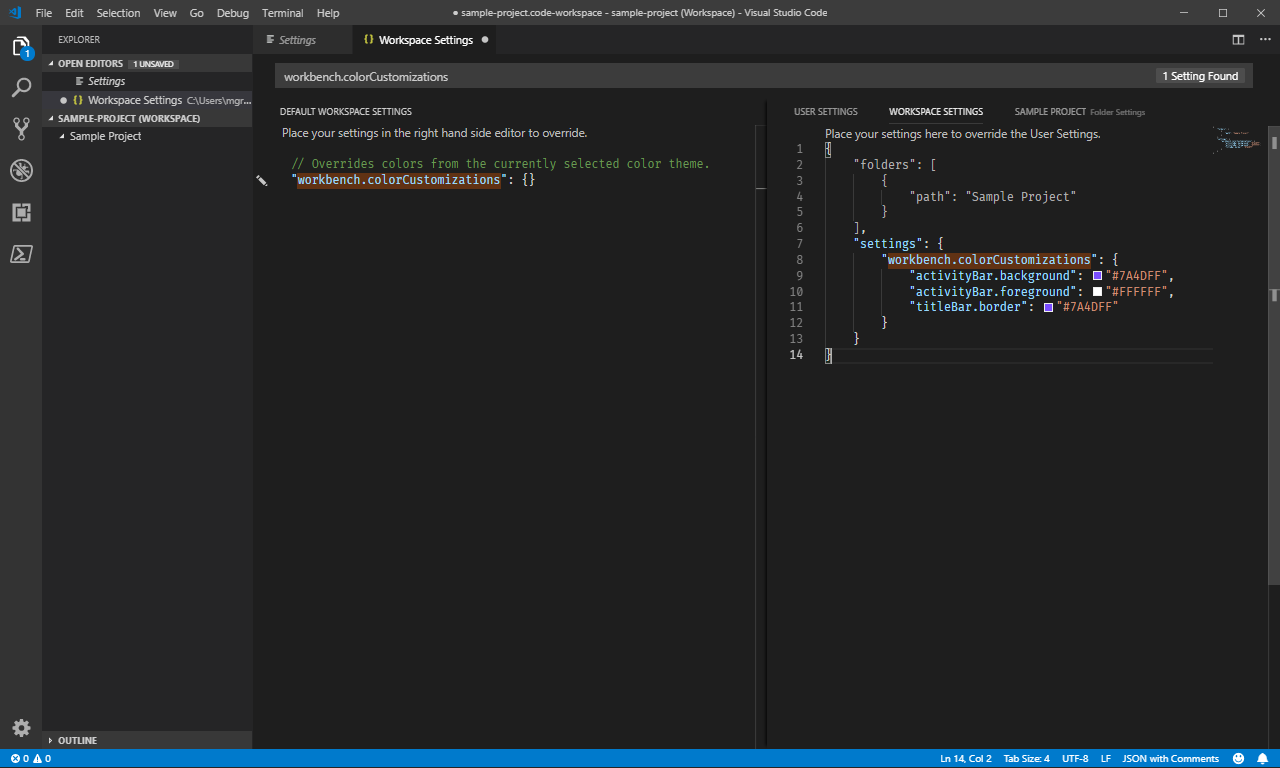The height and width of the screenshot is (768, 1280).
Task: Open the Extensions view icon
Action: (21, 212)
